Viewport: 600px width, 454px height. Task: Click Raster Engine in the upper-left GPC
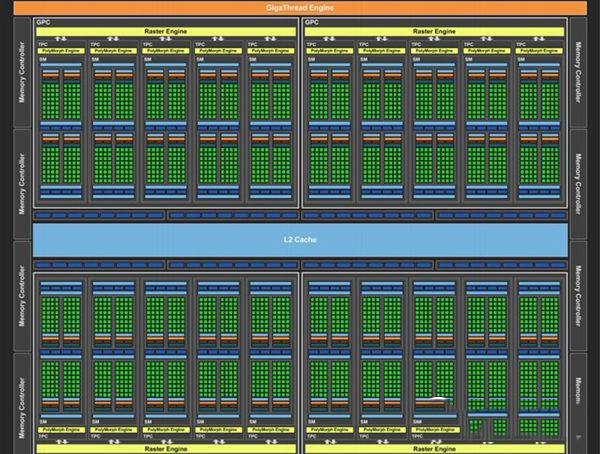(166, 31)
